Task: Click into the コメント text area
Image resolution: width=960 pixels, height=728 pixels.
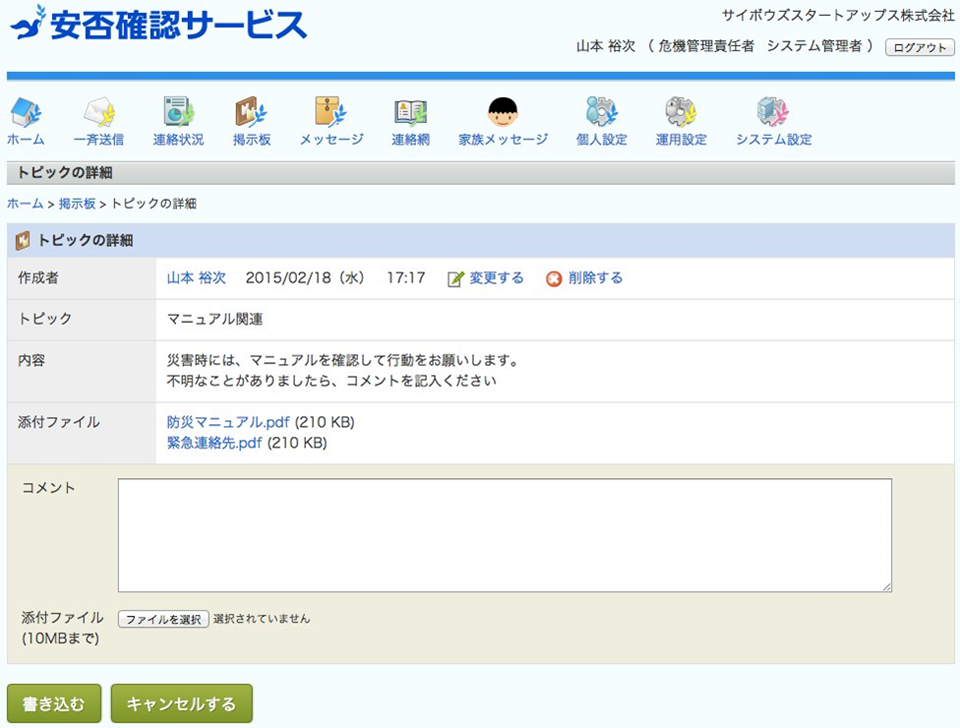Action: click(504, 535)
